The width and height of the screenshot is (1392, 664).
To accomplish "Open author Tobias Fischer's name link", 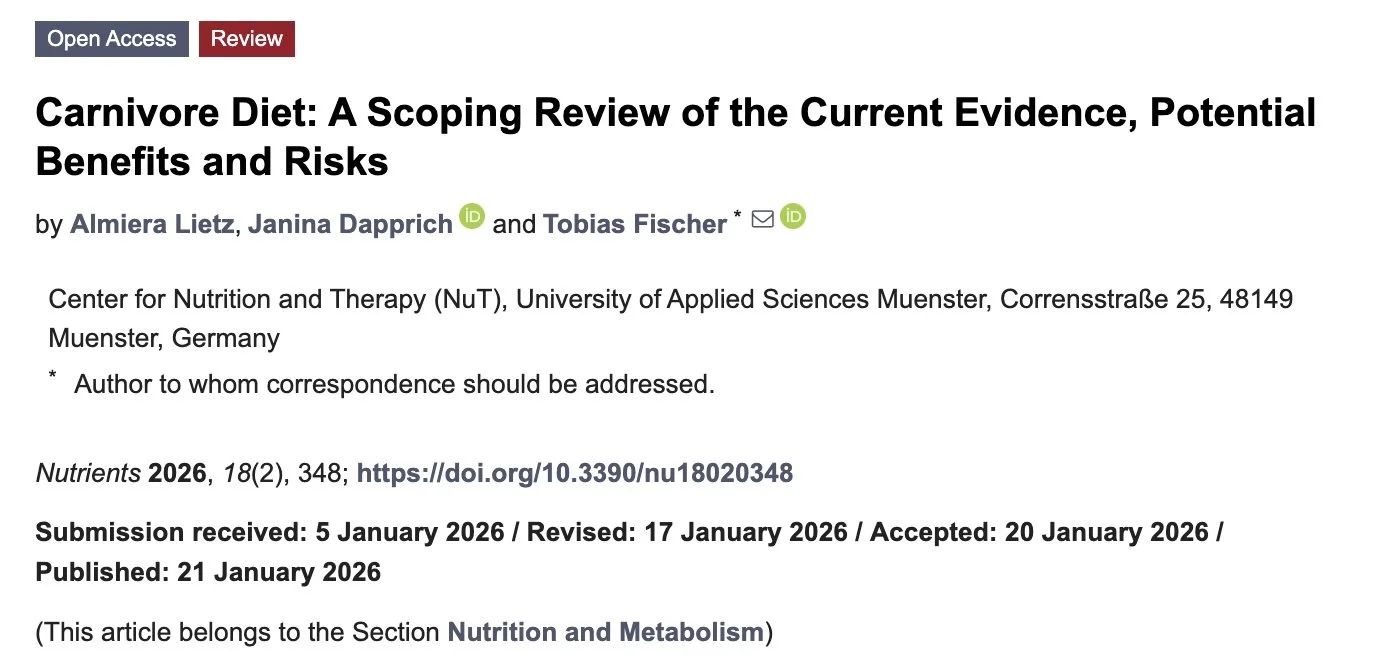I will [635, 224].
